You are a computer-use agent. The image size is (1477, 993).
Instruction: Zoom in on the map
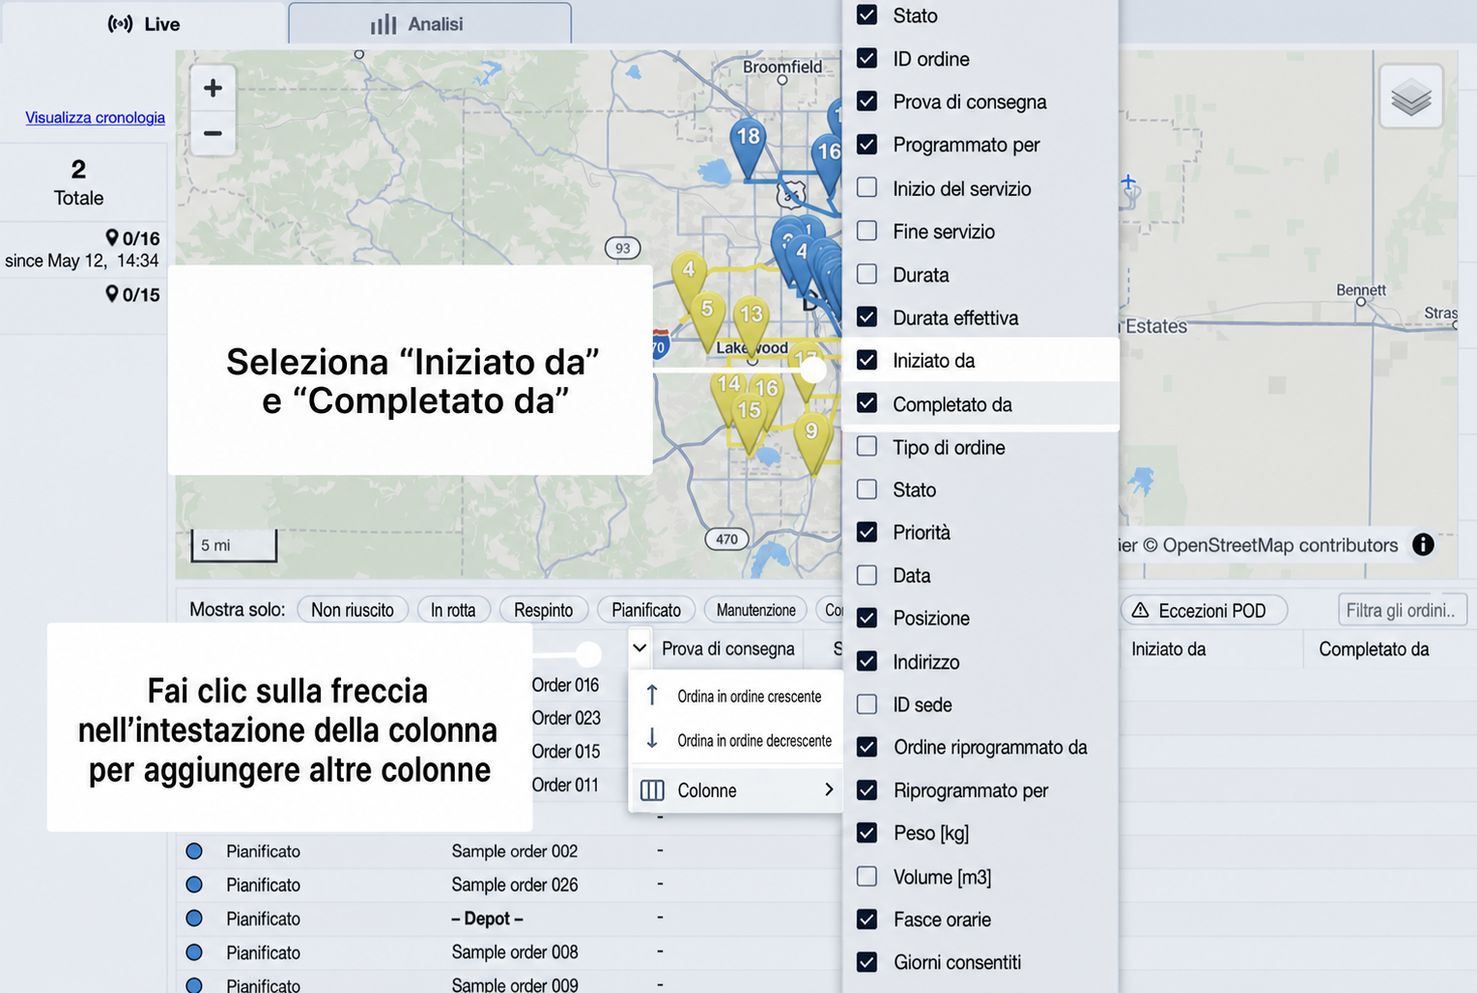coord(213,88)
